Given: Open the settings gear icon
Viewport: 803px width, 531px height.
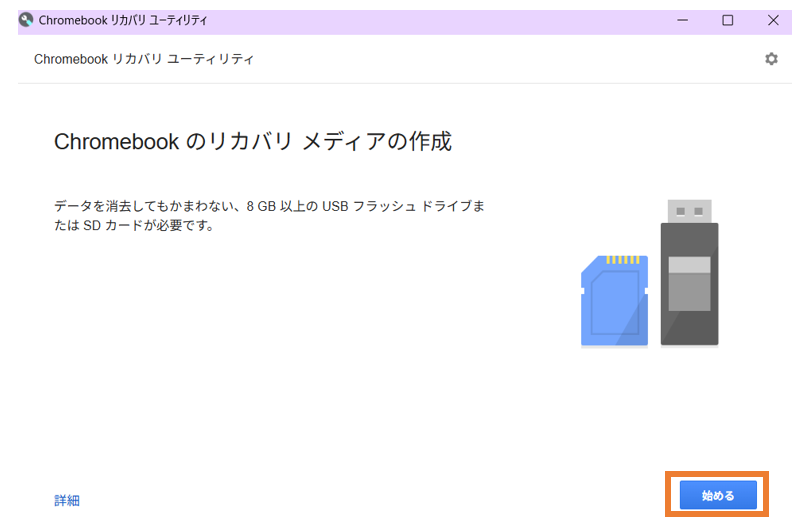Looking at the screenshot, I should [x=771, y=59].
